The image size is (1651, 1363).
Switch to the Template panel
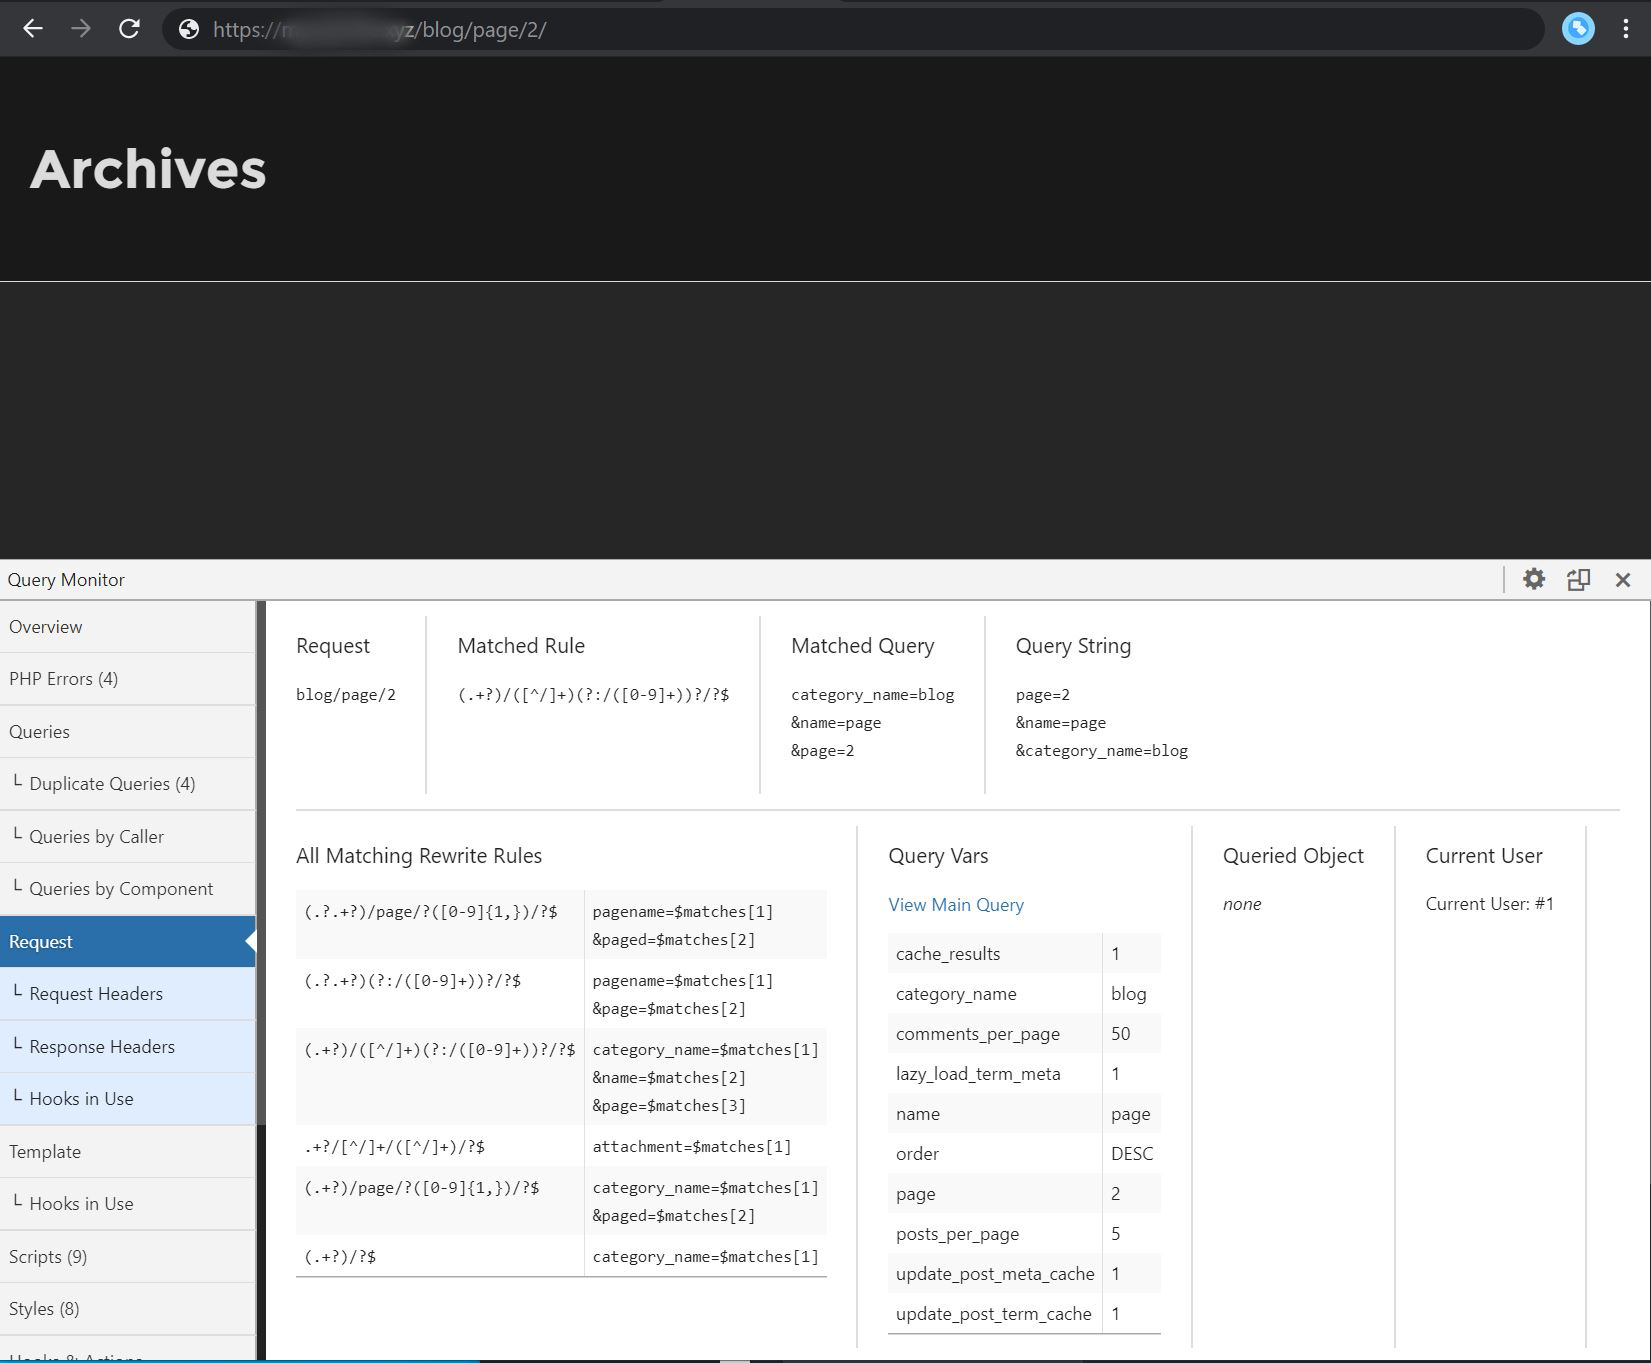pos(45,1151)
